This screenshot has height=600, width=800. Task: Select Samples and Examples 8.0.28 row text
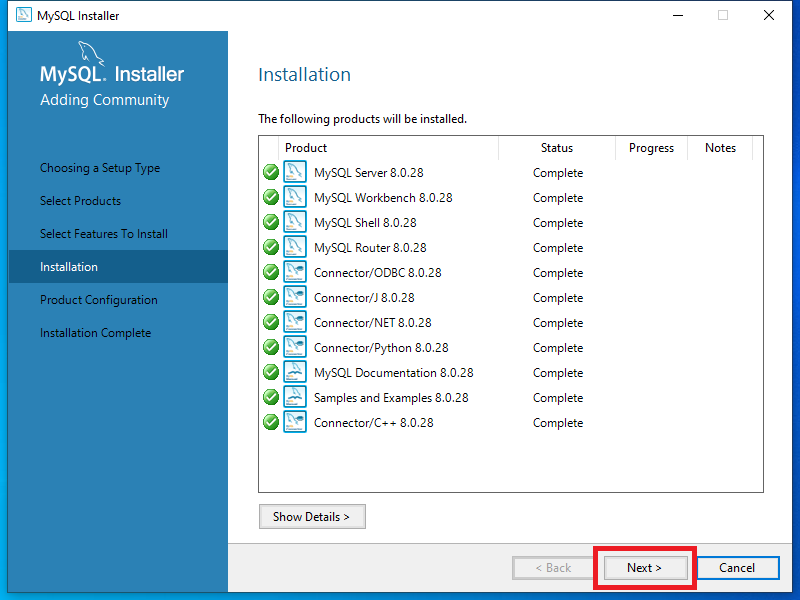point(391,398)
